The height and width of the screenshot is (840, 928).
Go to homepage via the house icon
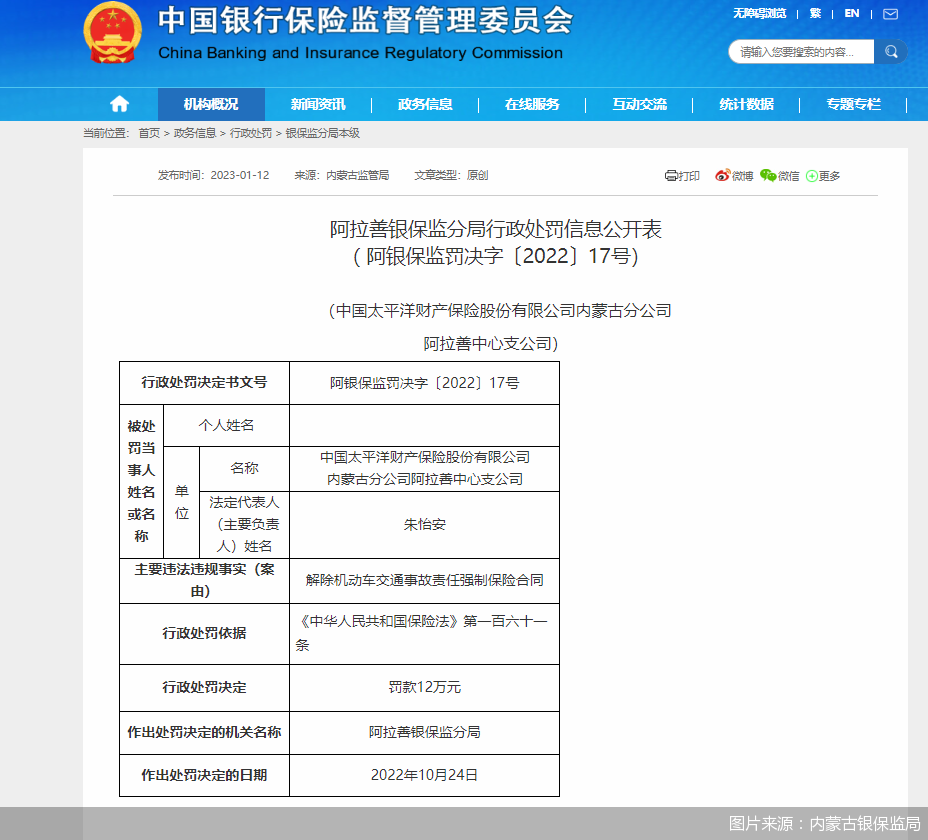point(118,104)
